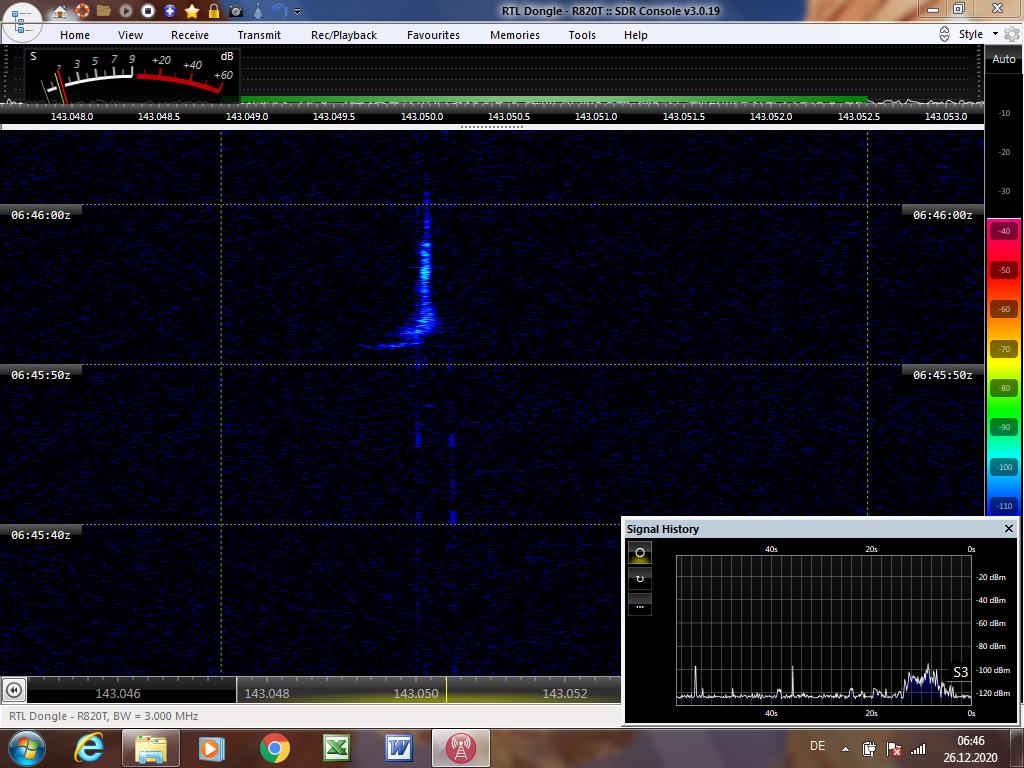Click the folder icon in quick access toolbar
Screen dimensions: 1024x768
104,11
